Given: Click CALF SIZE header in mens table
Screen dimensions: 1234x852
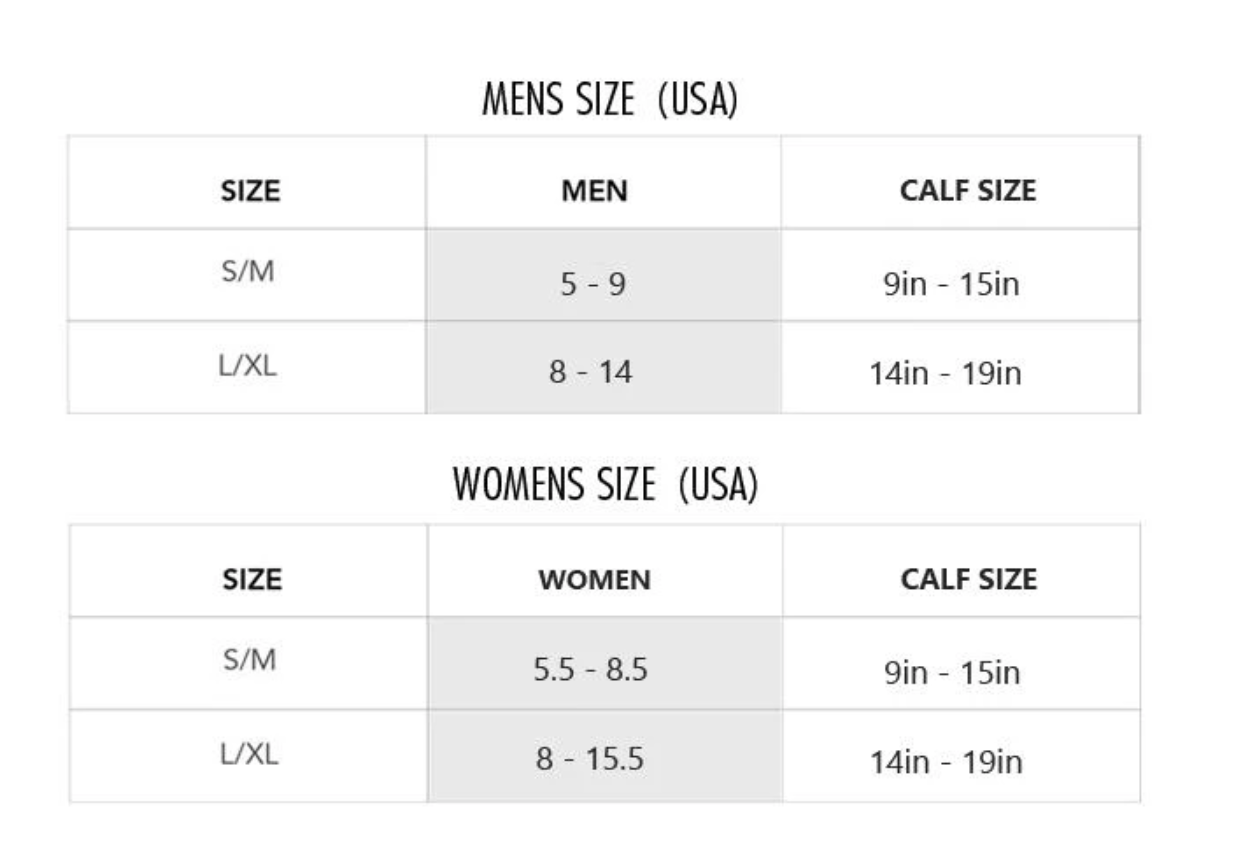Looking at the screenshot, I should (968, 190).
